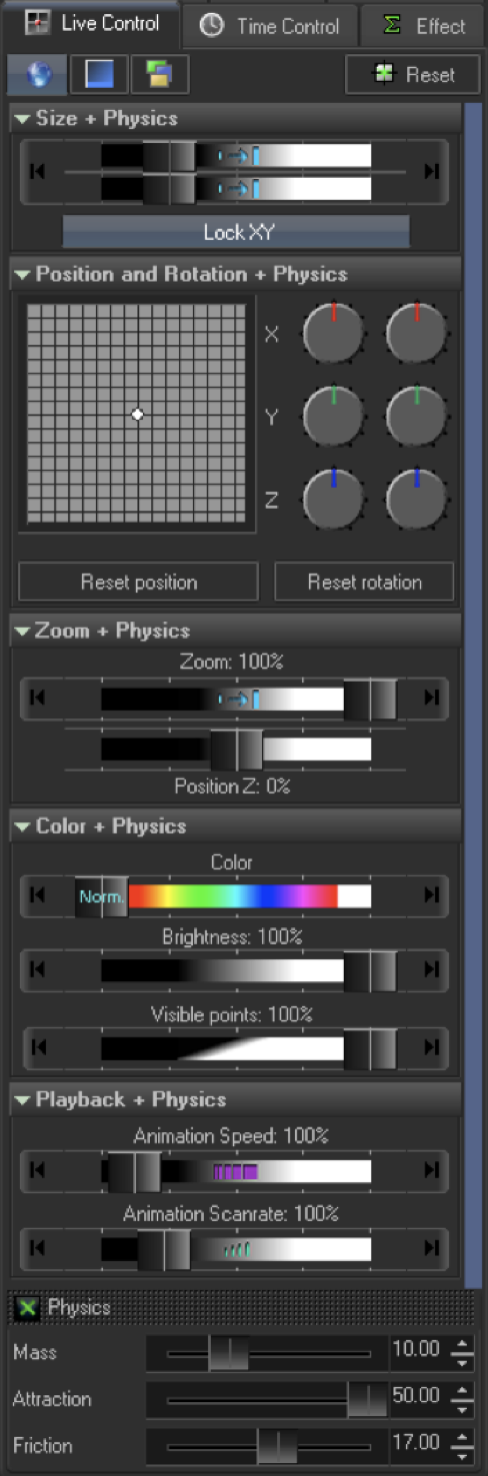Click the Friction slider track
The image size is (488, 1476).
[x=267, y=1446]
